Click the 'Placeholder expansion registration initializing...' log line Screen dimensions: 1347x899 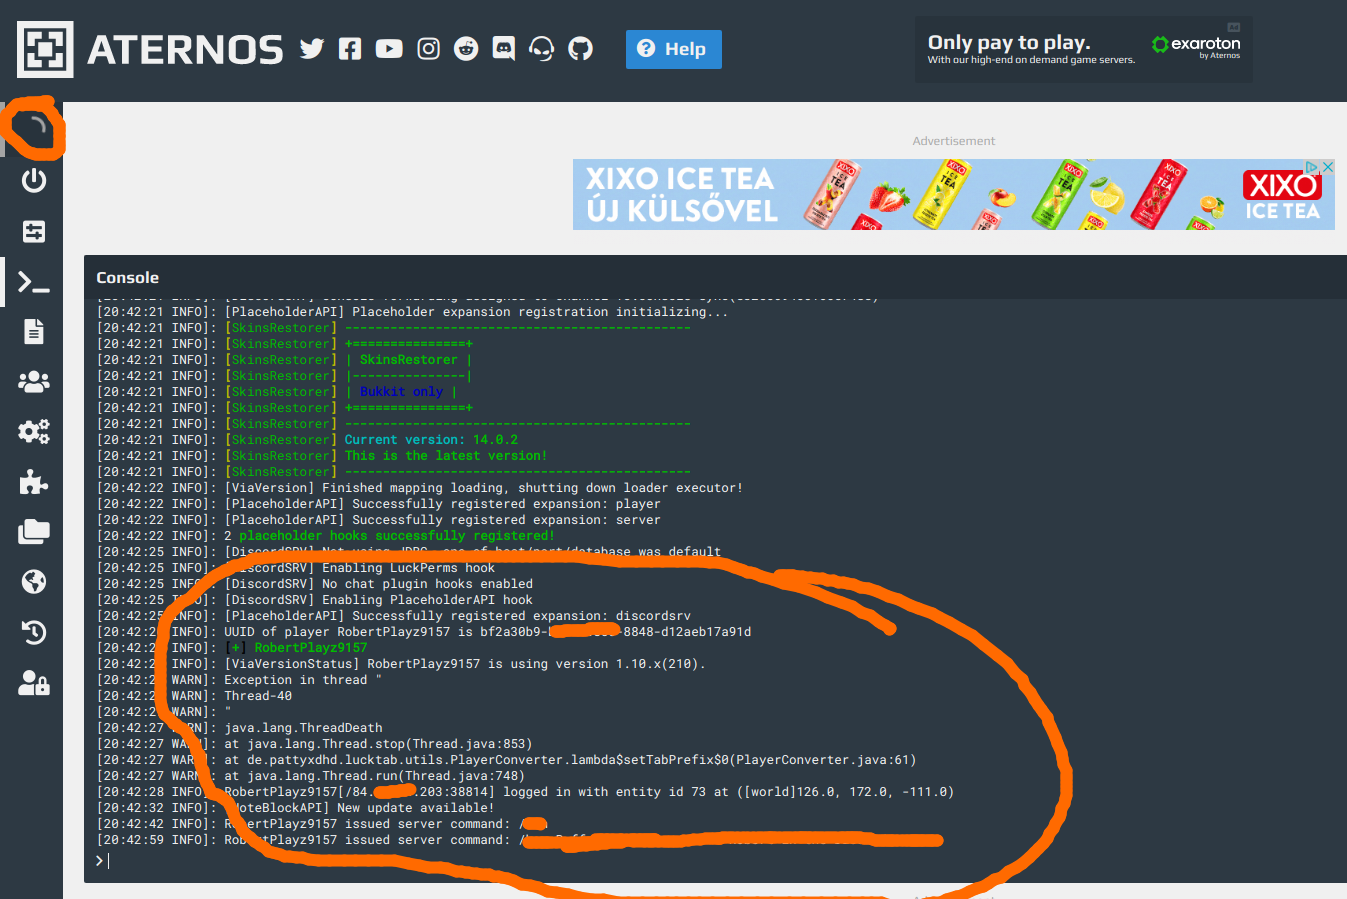[x=413, y=312]
